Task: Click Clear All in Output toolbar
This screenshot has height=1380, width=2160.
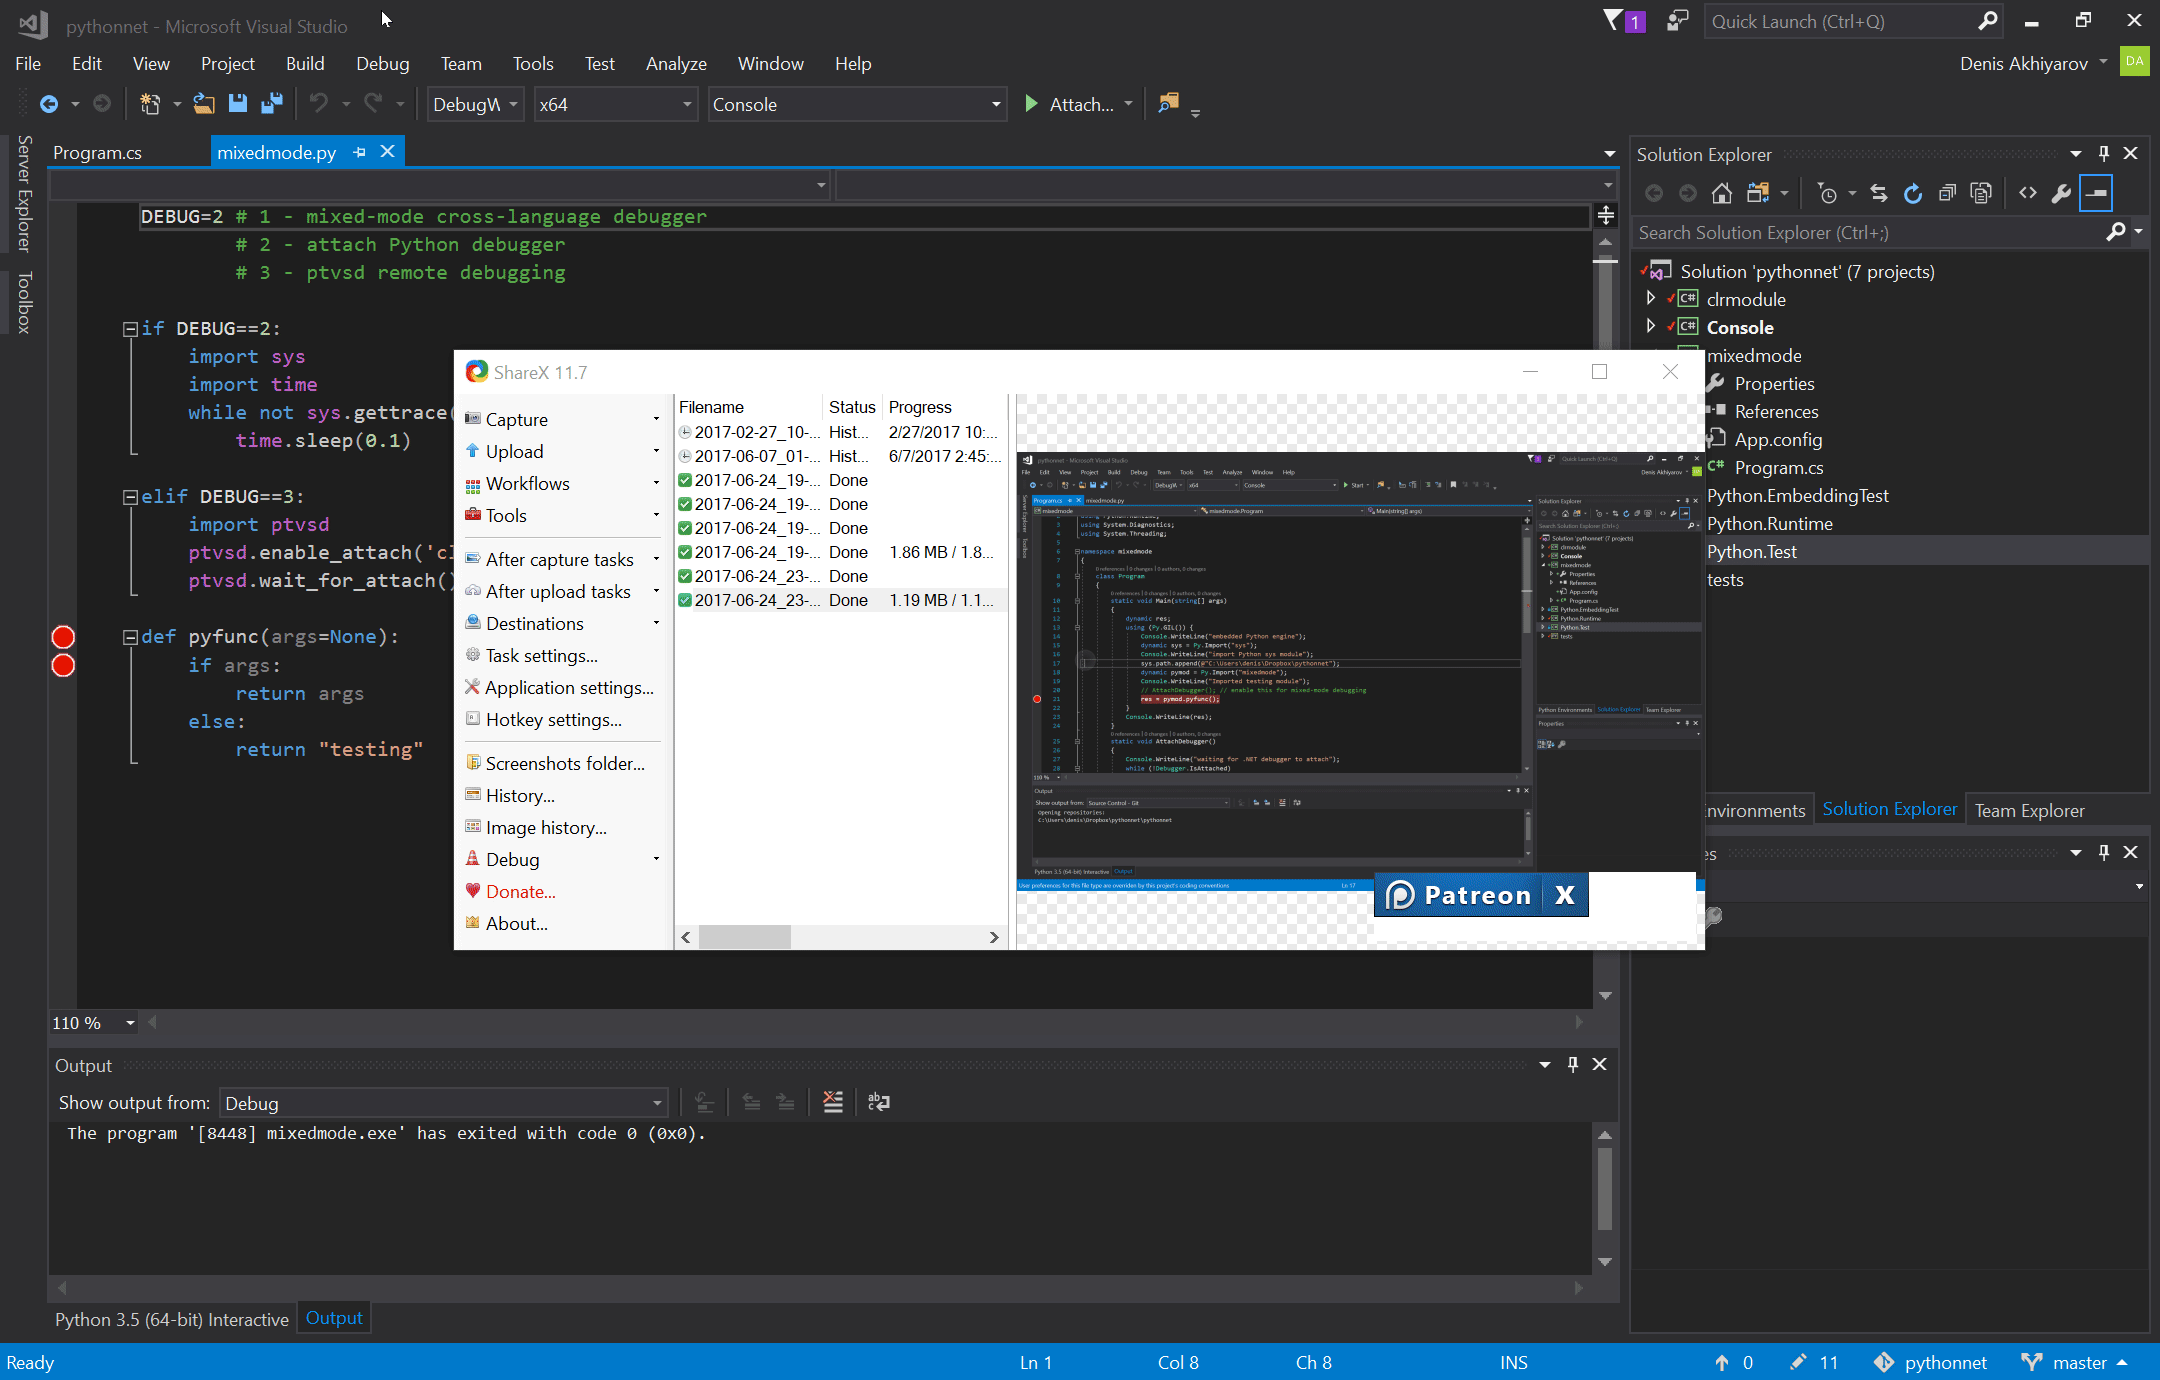Action: (832, 1102)
